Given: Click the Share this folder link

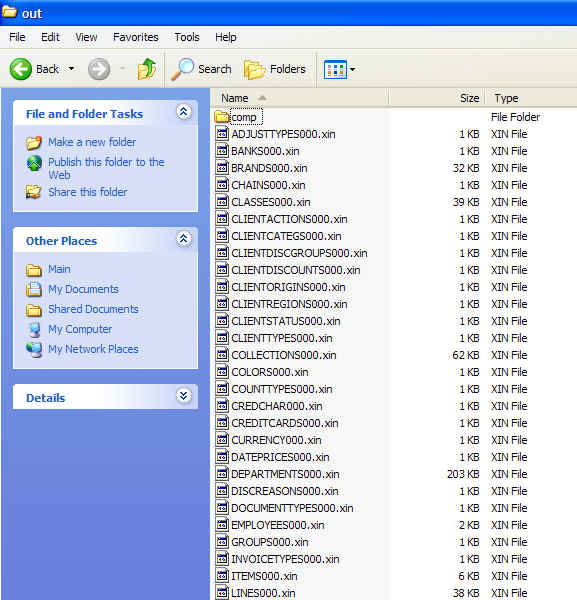Looking at the screenshot, I should click(x=88, y=192).
